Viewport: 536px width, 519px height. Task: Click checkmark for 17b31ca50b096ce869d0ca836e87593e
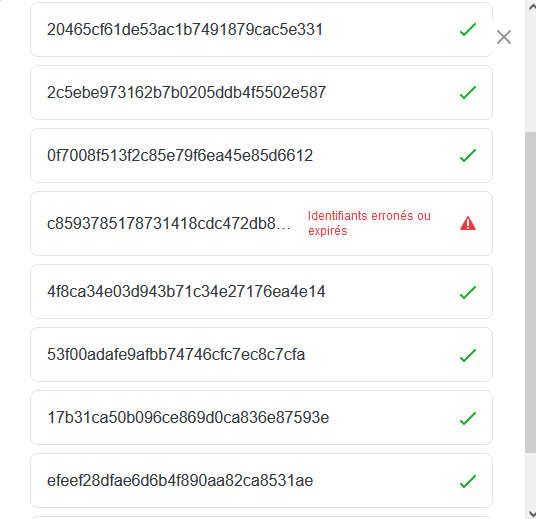tap(468, 418)
